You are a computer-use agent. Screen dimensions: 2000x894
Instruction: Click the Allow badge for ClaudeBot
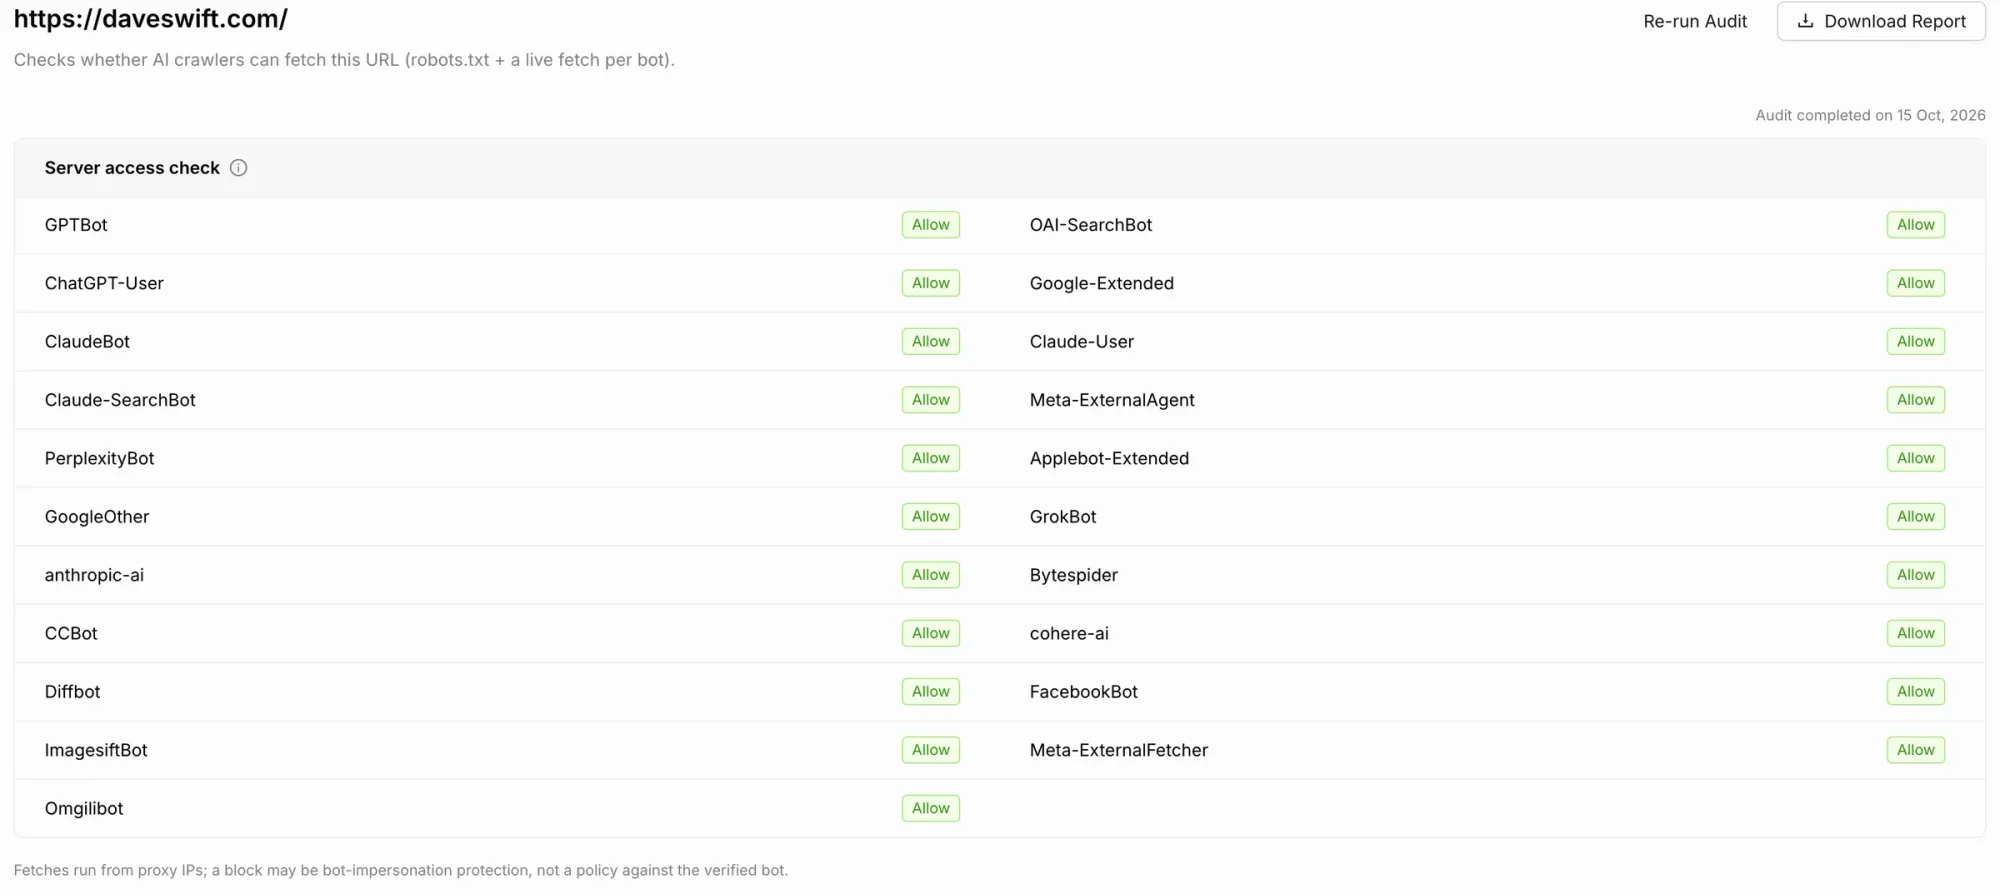coord(931,342)
